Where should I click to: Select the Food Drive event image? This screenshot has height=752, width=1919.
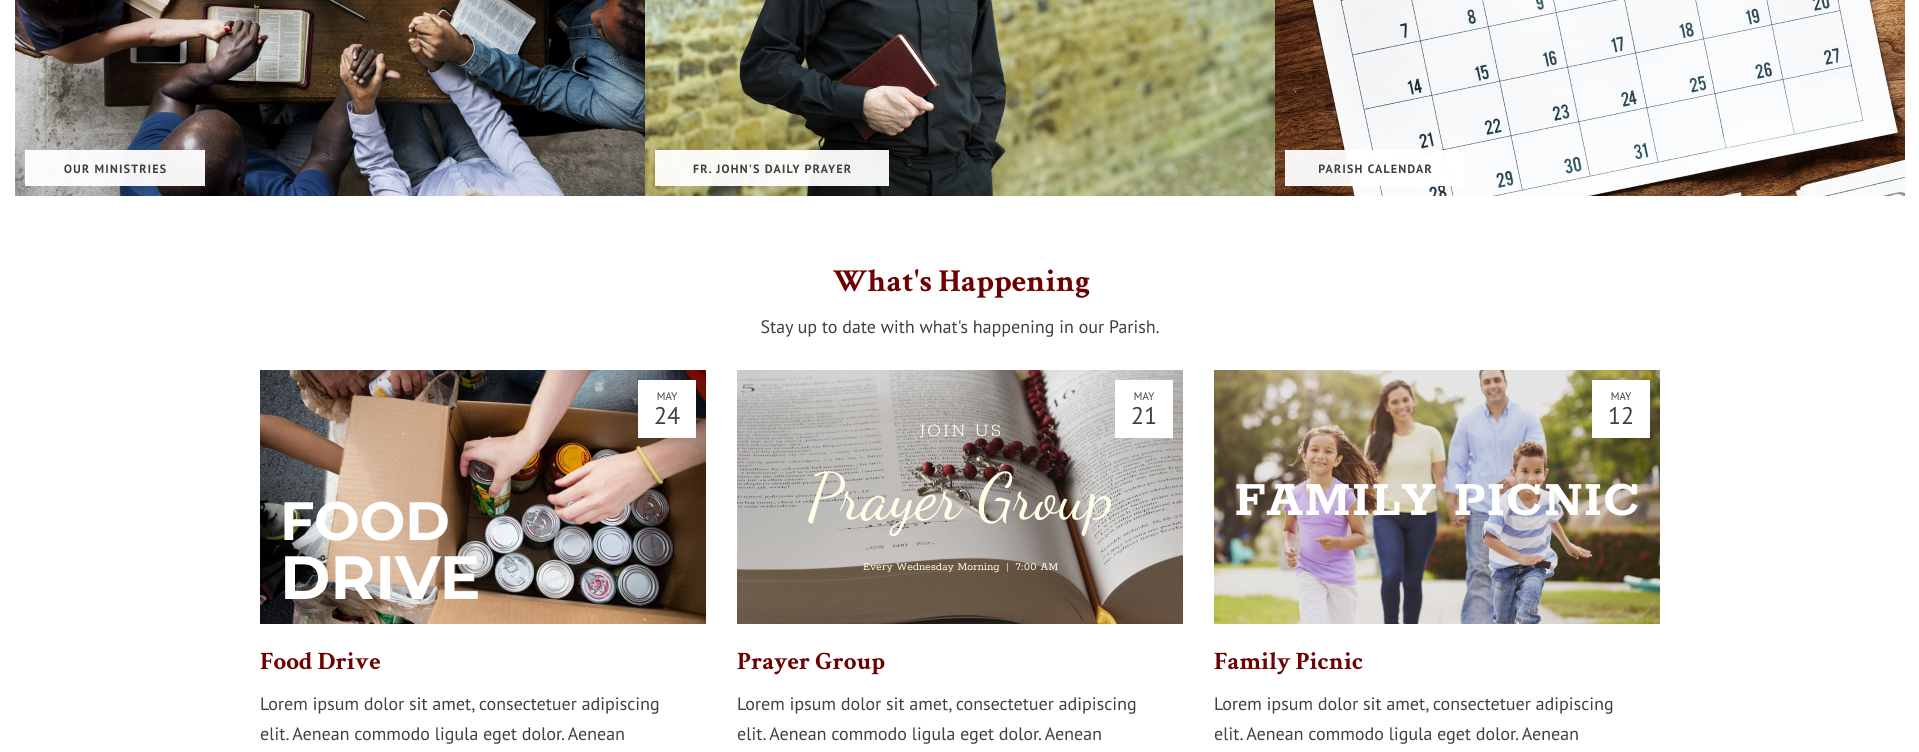point(483,497)
